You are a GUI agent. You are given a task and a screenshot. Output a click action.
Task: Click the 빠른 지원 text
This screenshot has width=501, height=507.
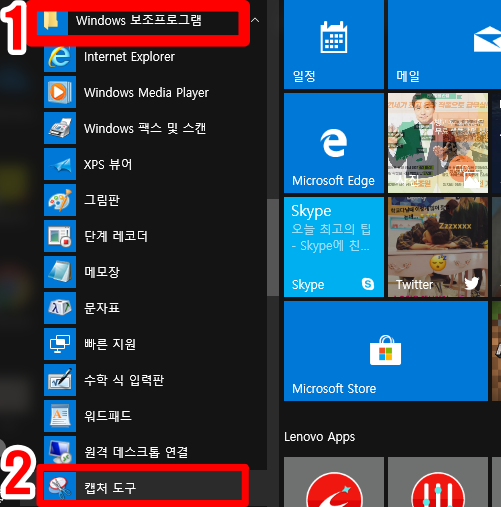pos(110,344)
